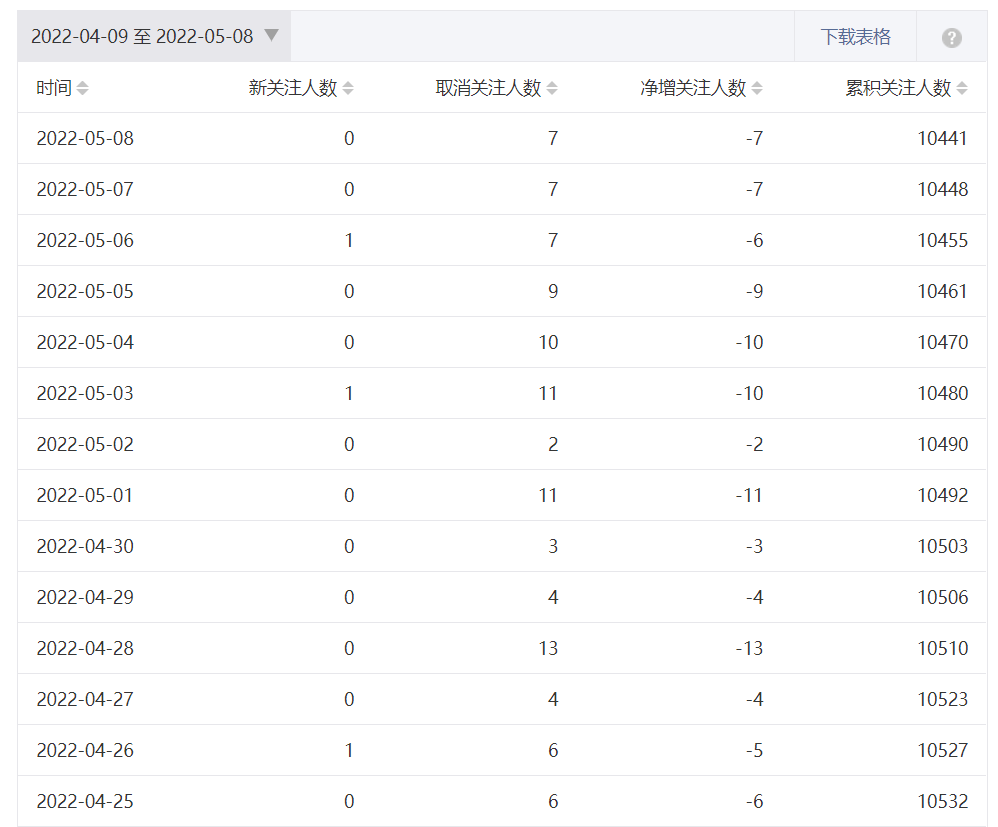The image size is (998, 827).
Task: Open the help question mark icon
Action: tap(952, 38)
